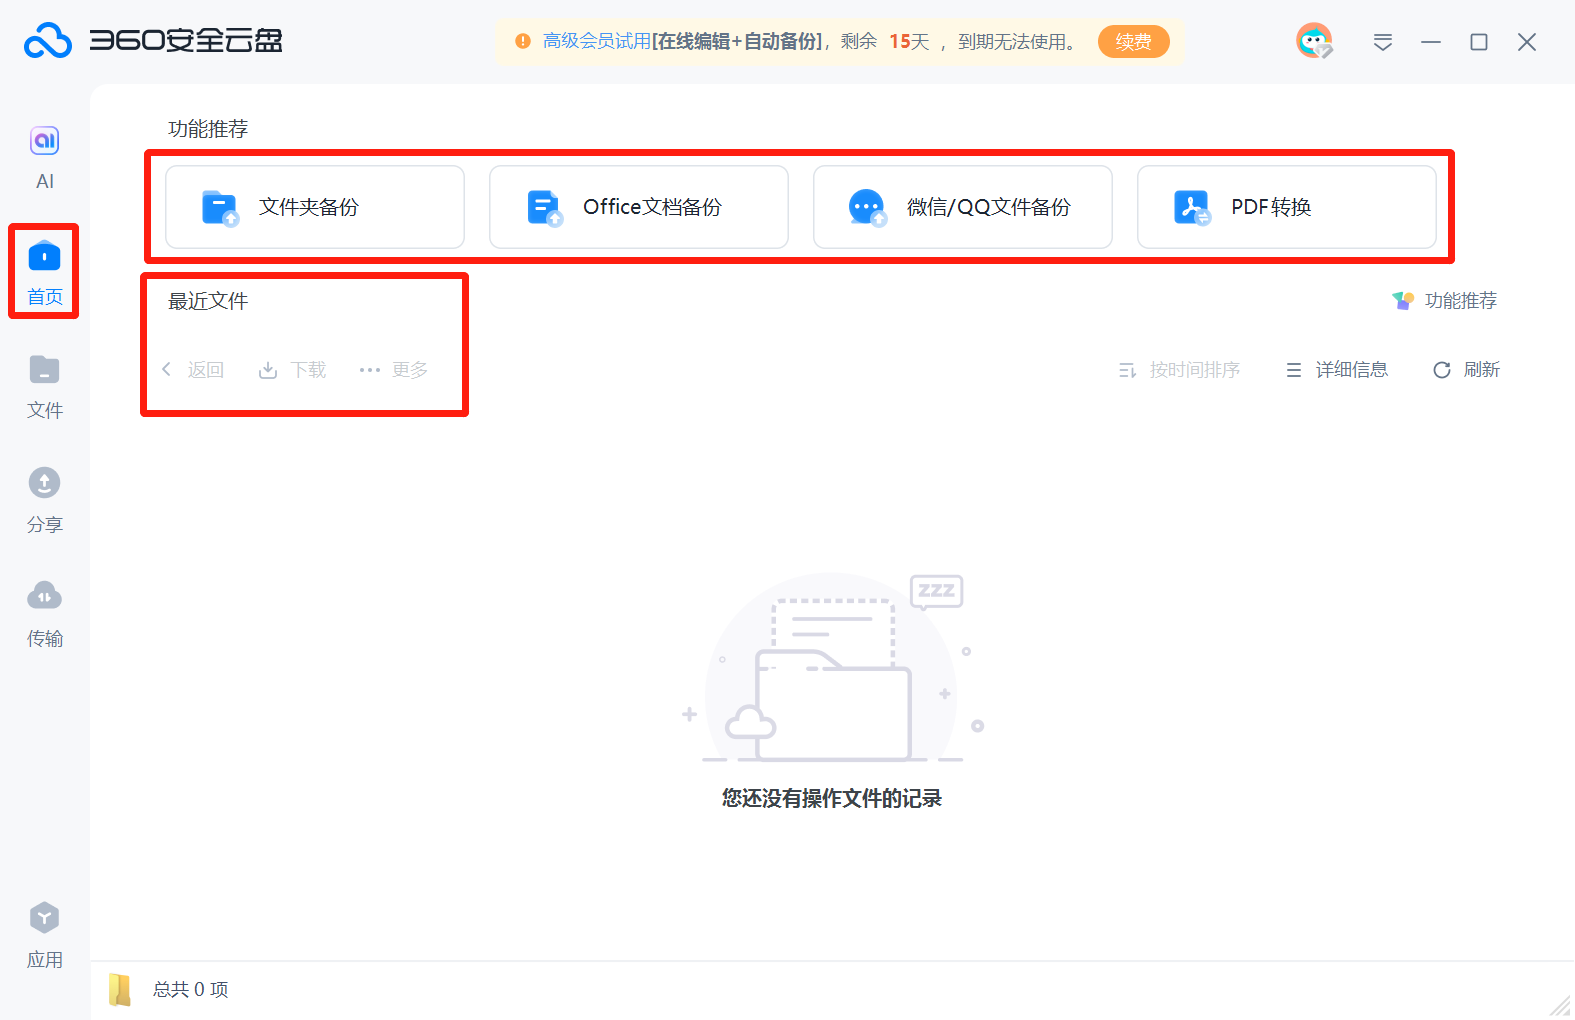Image resolution: width=1575 pixels, height=1020 pixels.
Task: Open the 应用 apps section
Action: [45, 935]
